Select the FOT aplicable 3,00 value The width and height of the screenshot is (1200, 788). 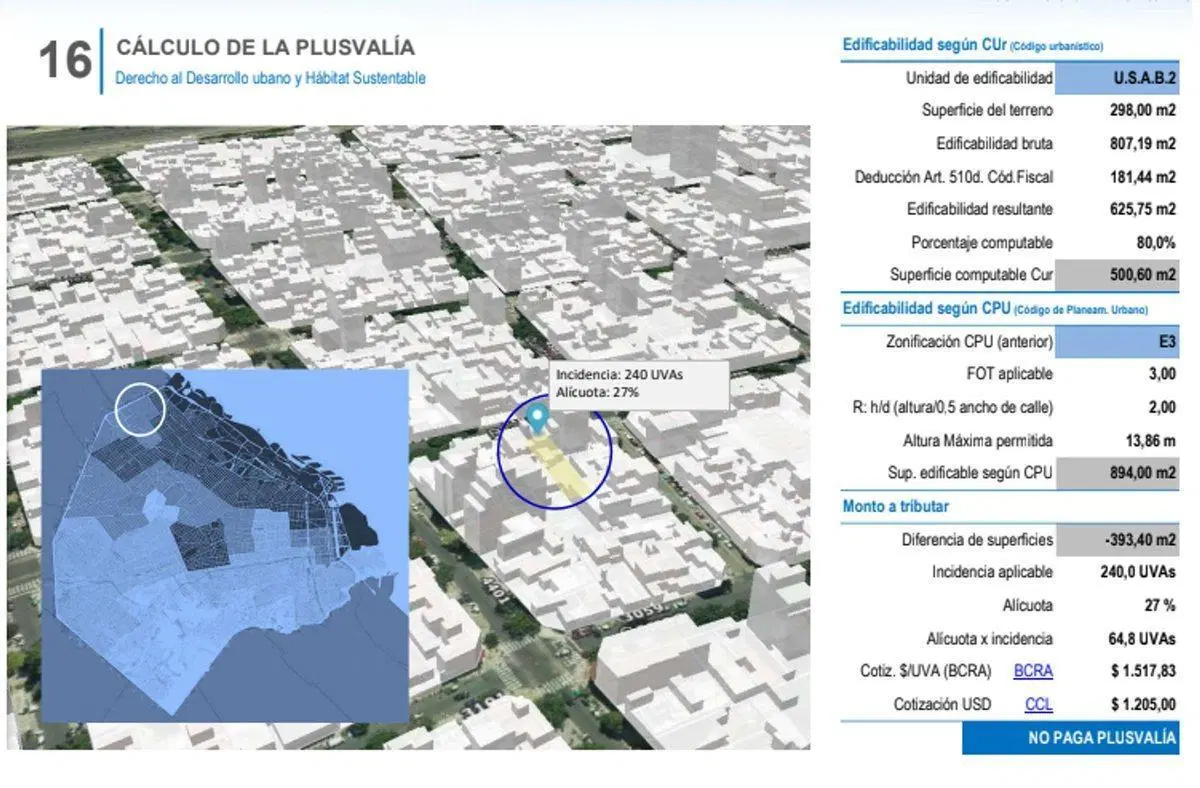point(1161,374)
